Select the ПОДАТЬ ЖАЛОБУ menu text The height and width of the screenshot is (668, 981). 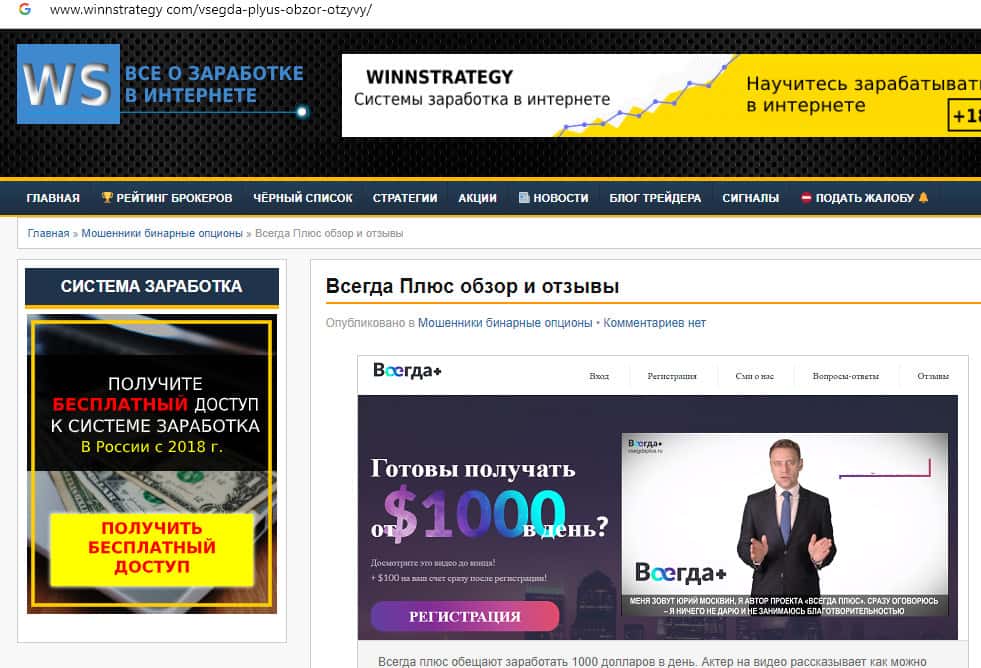[x=865, y=198]
